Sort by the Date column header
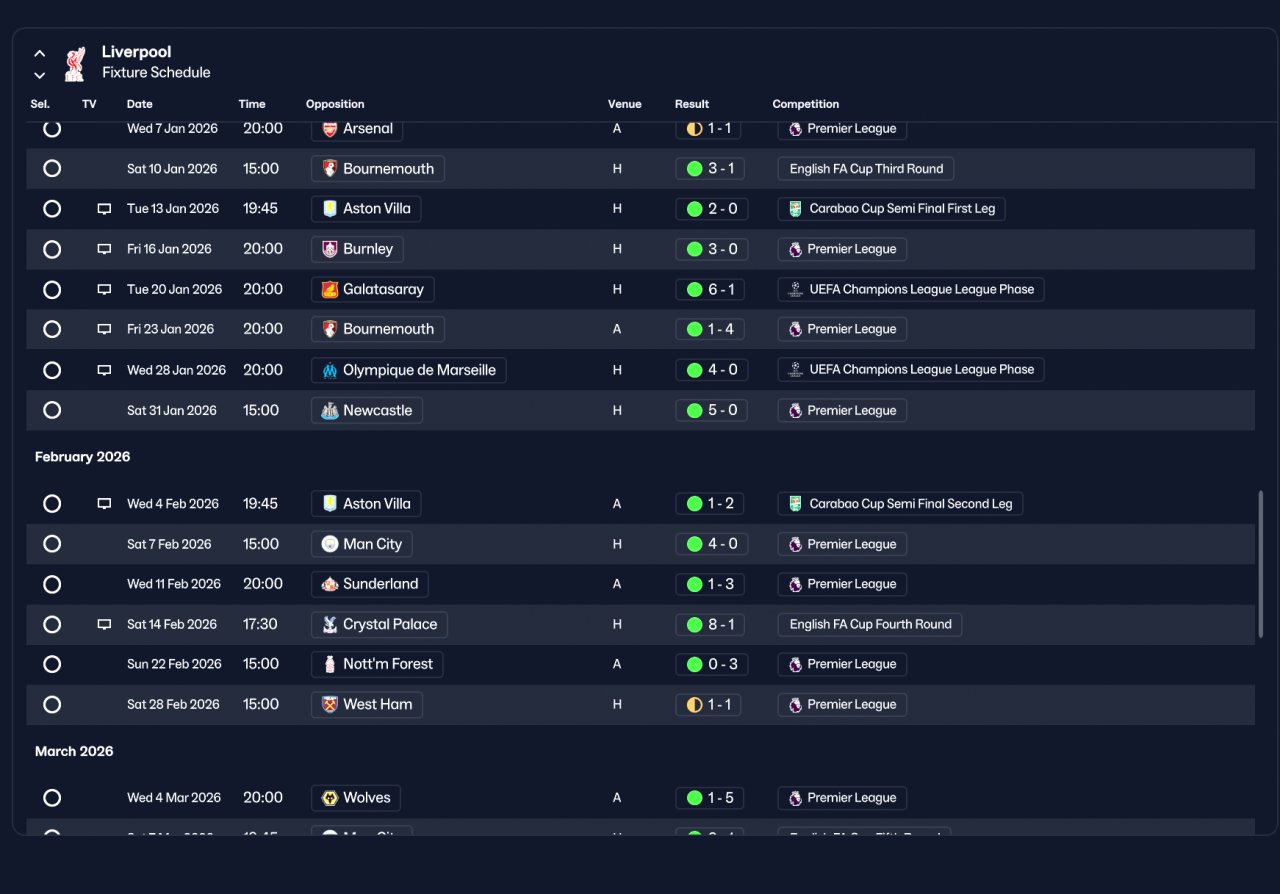1280x894 pixels. [x=139, y=104]
